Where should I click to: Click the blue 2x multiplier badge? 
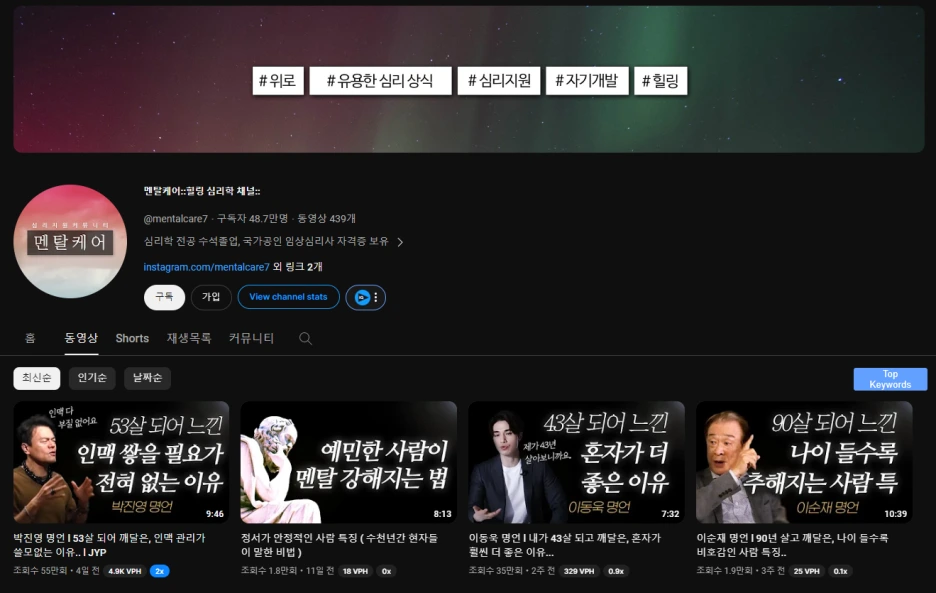click(159, 572)
